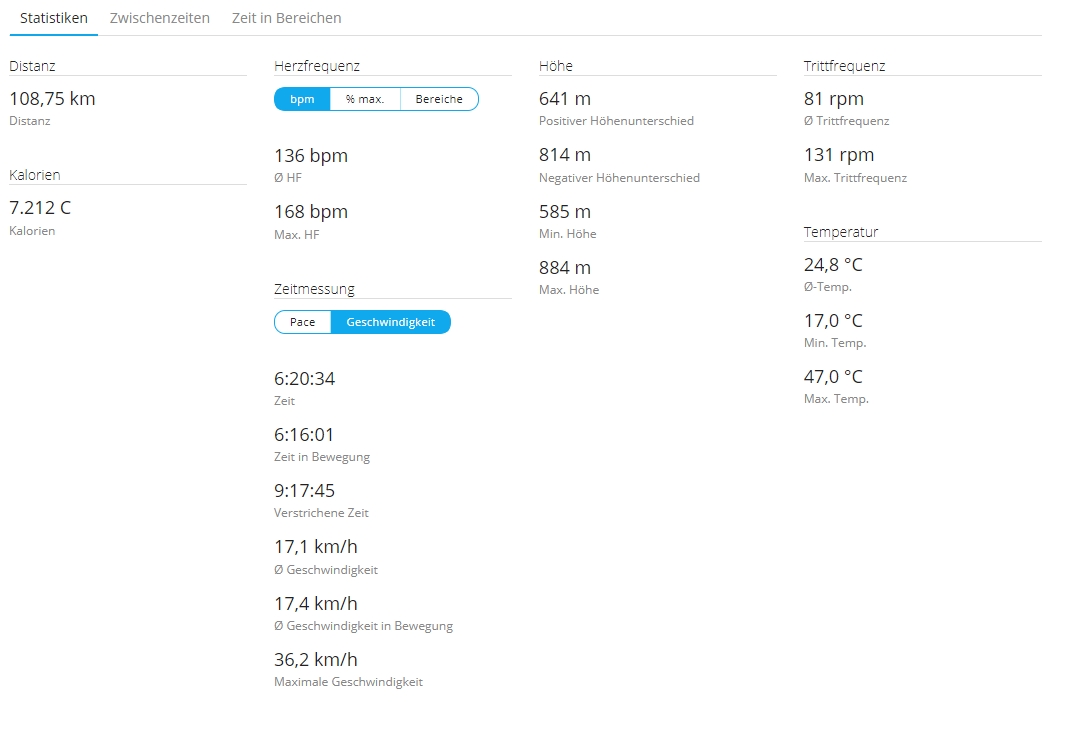This screenshot has width=1066, height=746.
Task: Switch Zeitmessung to Pace
Action: click(x=303, y=322)
